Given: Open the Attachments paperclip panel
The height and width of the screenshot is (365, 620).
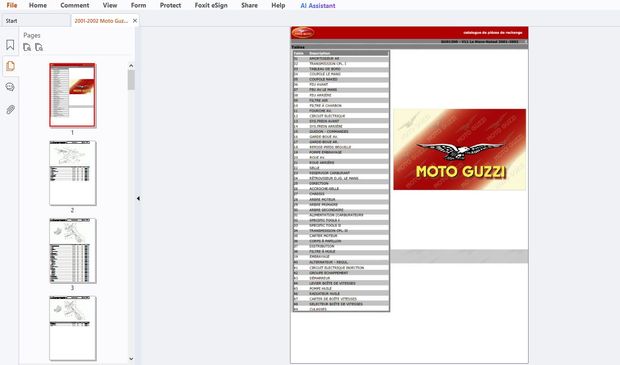Looking at the screenshot, I should coord(10,110).
